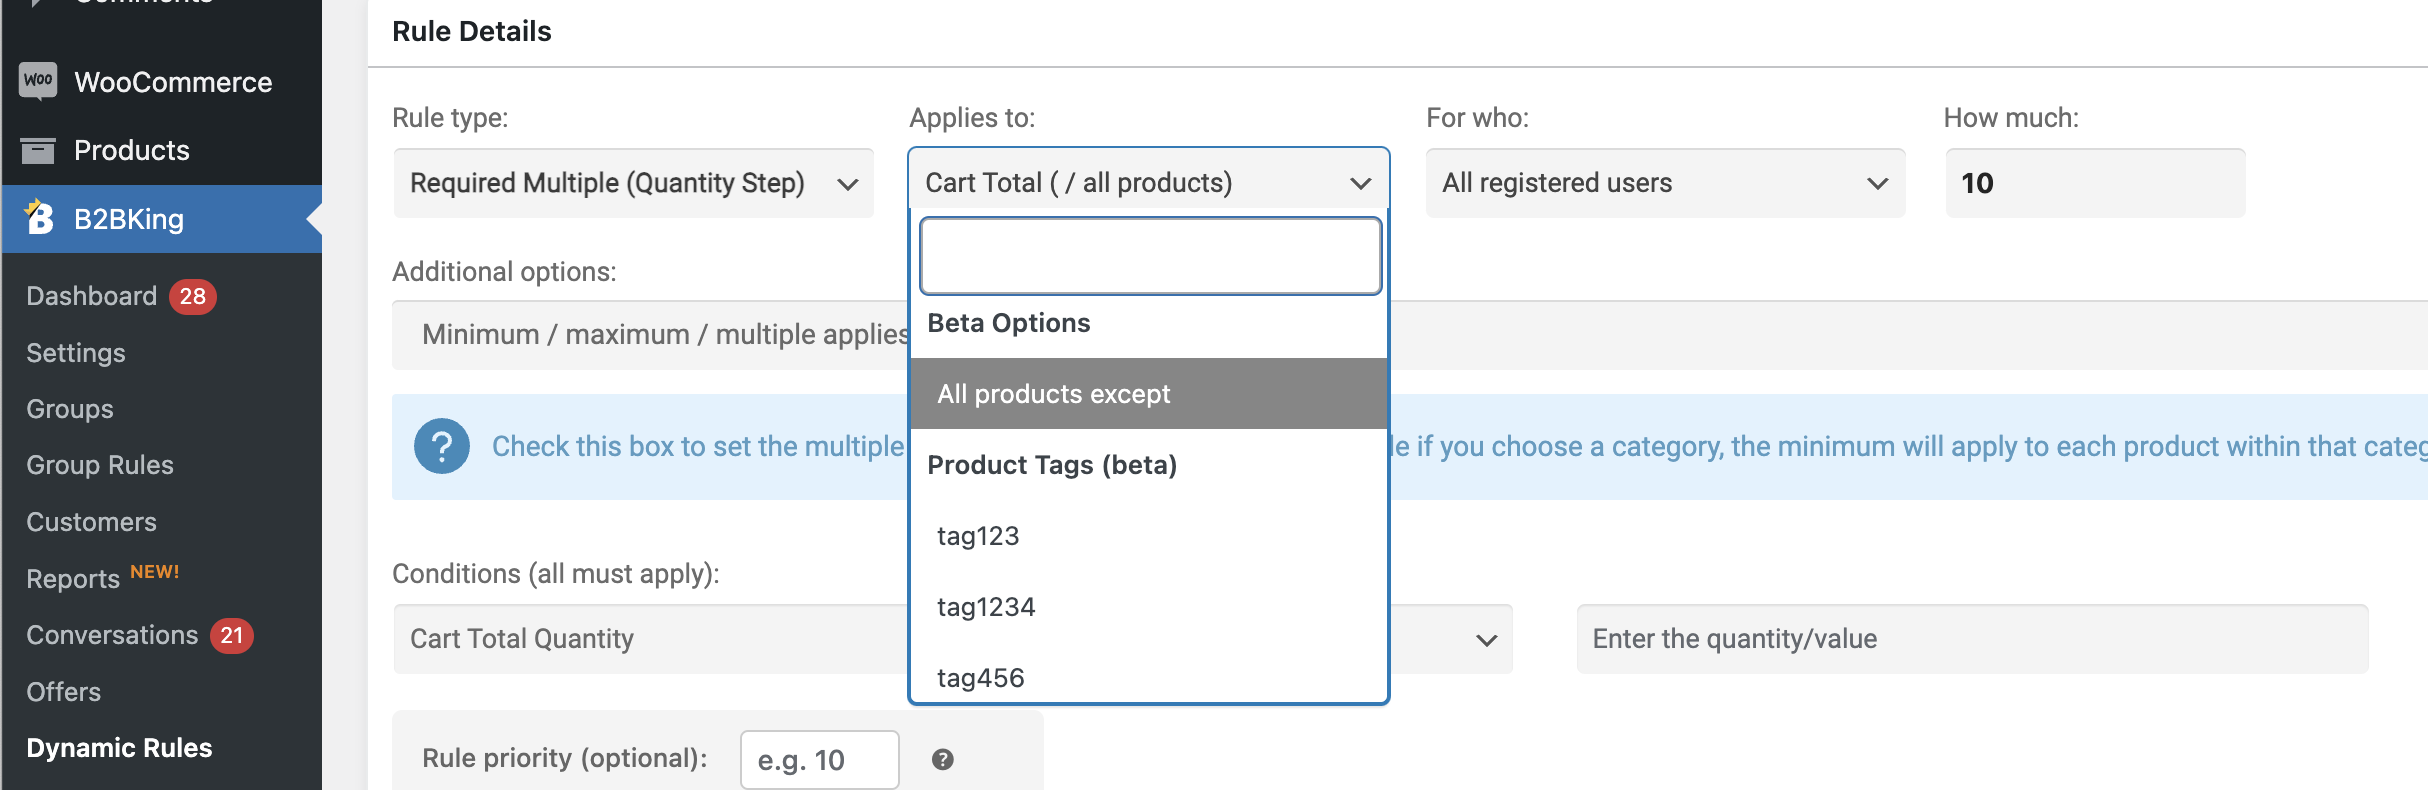Screen dimensions: 2428x790
Task: Click the red 28 badge on Dashboard
Action: click(193, 296)
